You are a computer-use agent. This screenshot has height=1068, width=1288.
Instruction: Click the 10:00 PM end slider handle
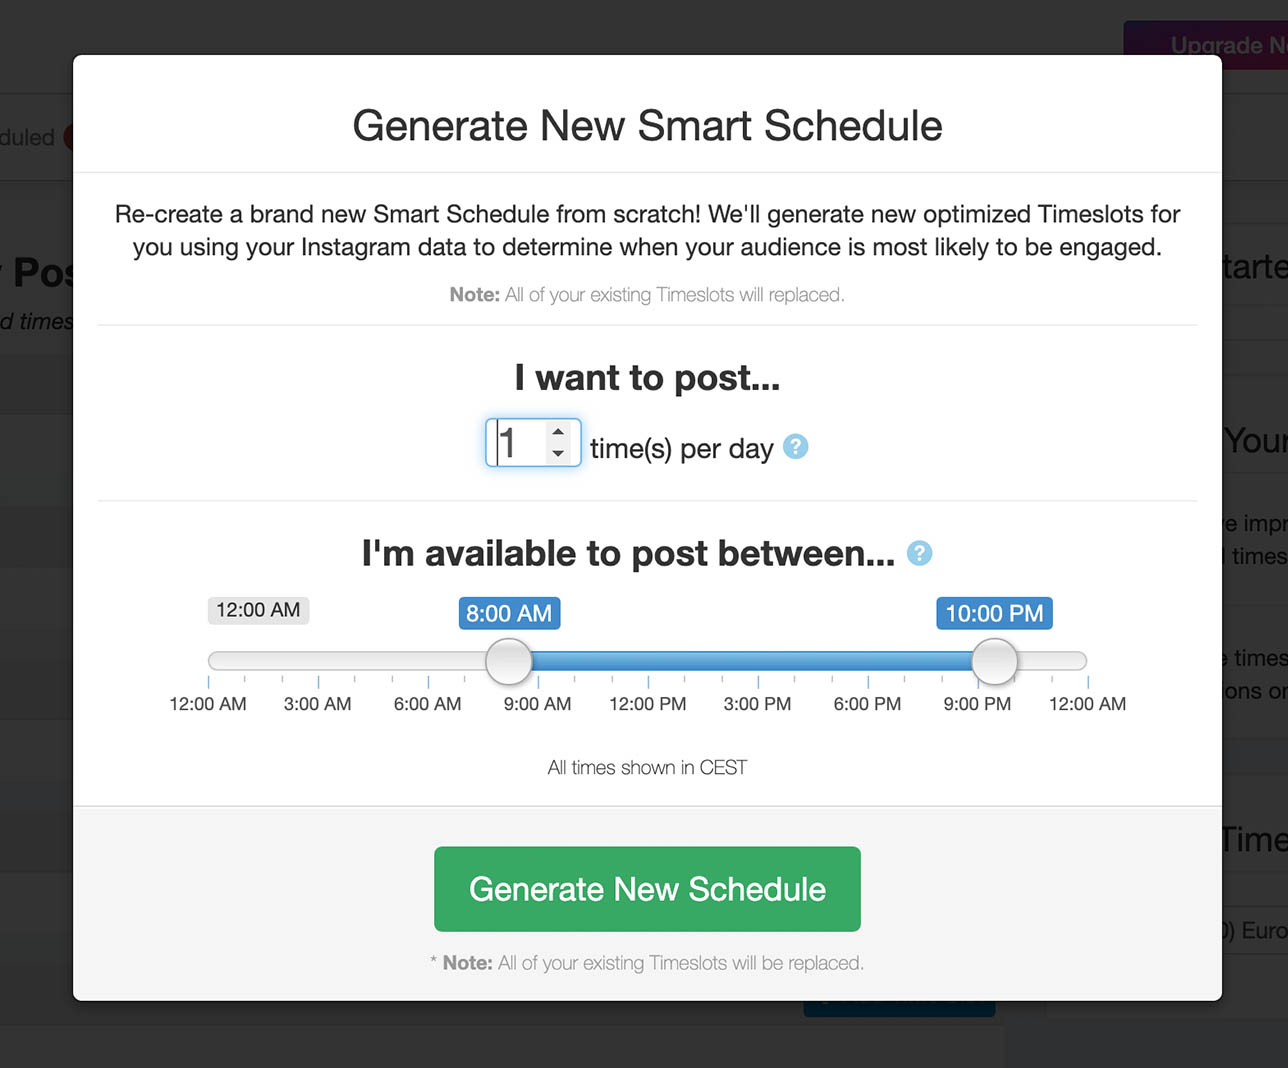pos(995,661)
